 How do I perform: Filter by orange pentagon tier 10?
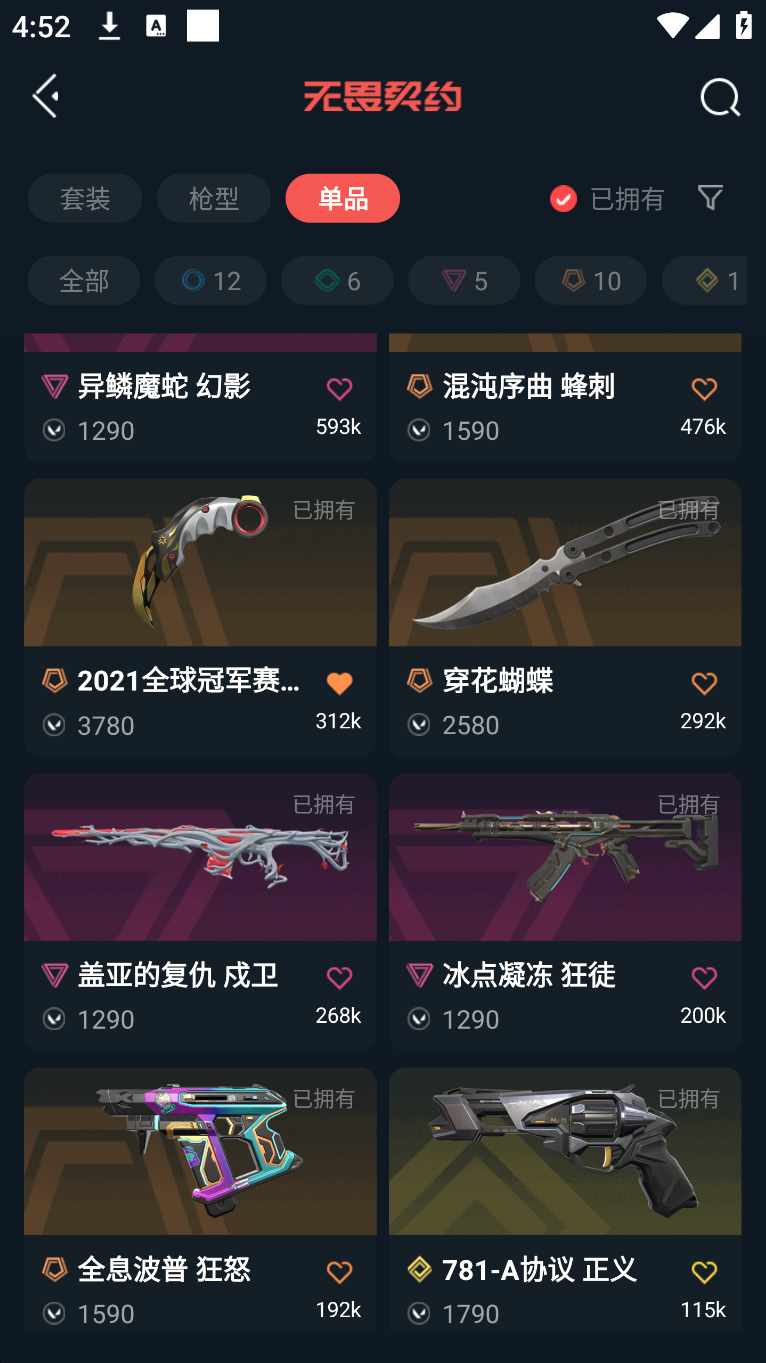point(592,280)
